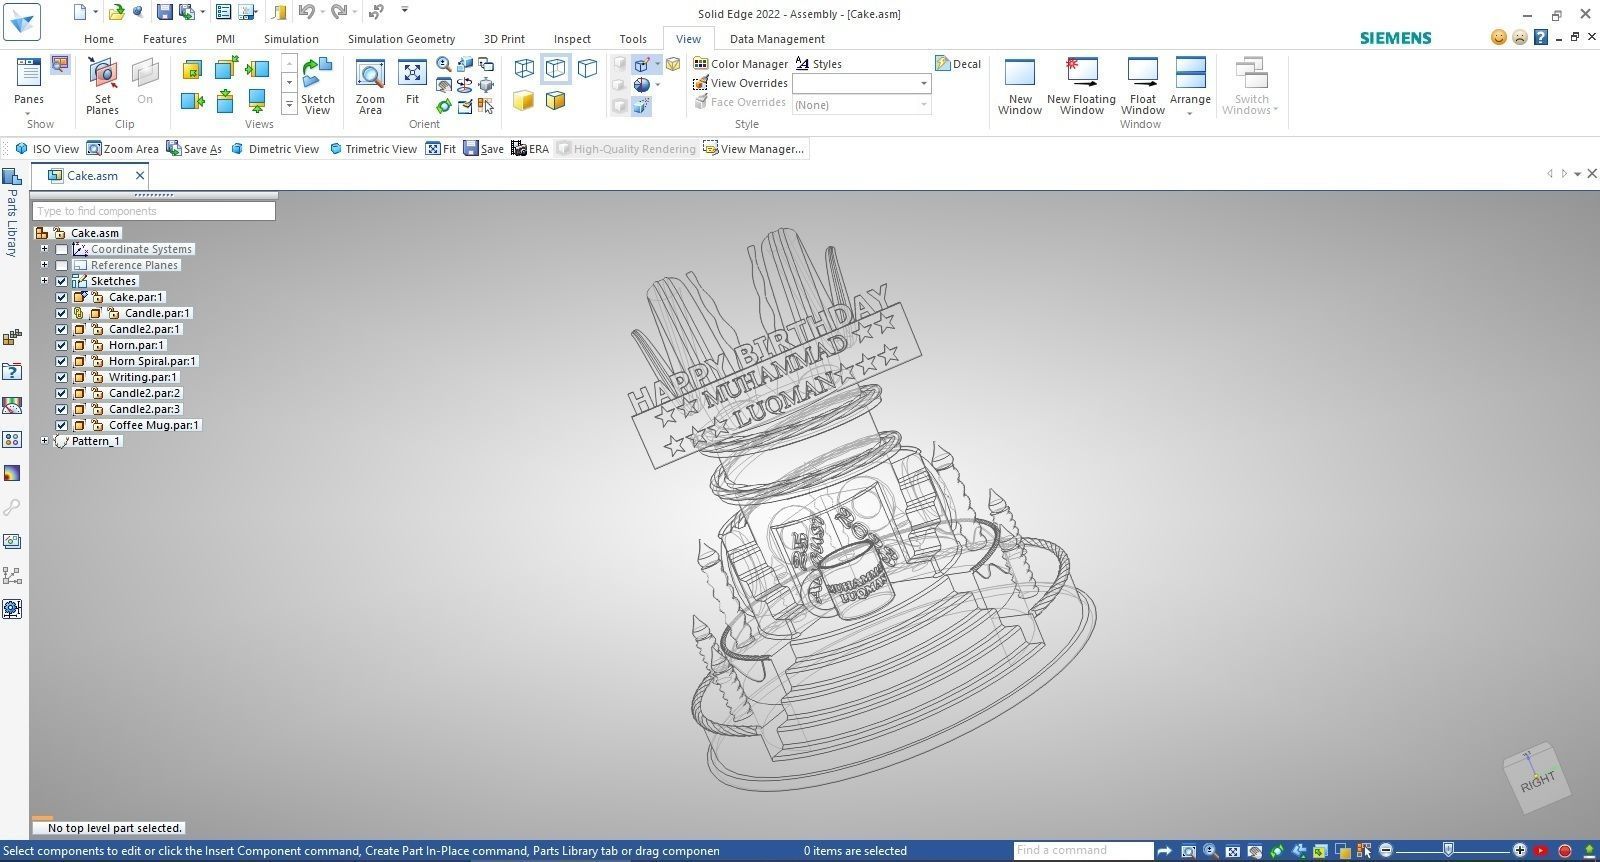1600x862 pixels.
Task: Select the shaded display style cube
Action: click(524, 100)
